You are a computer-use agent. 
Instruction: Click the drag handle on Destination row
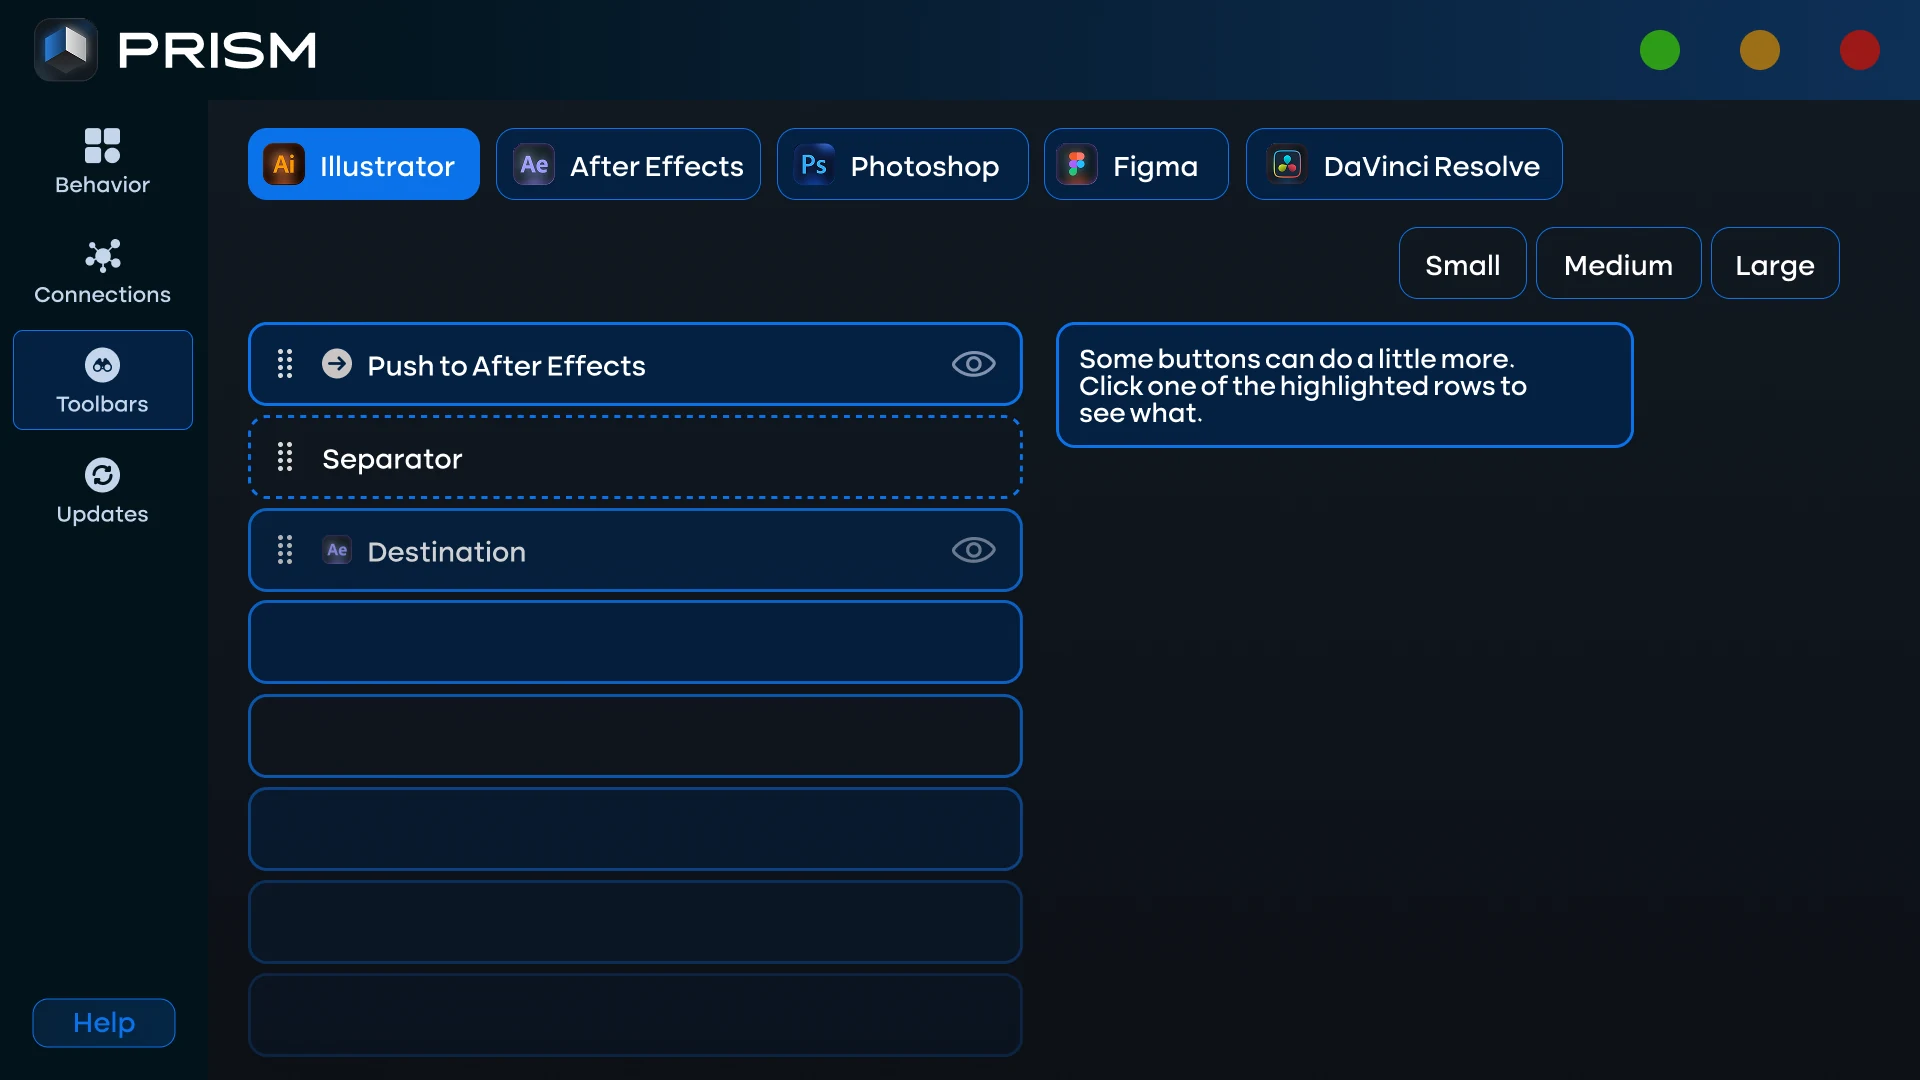coord(285,550)
